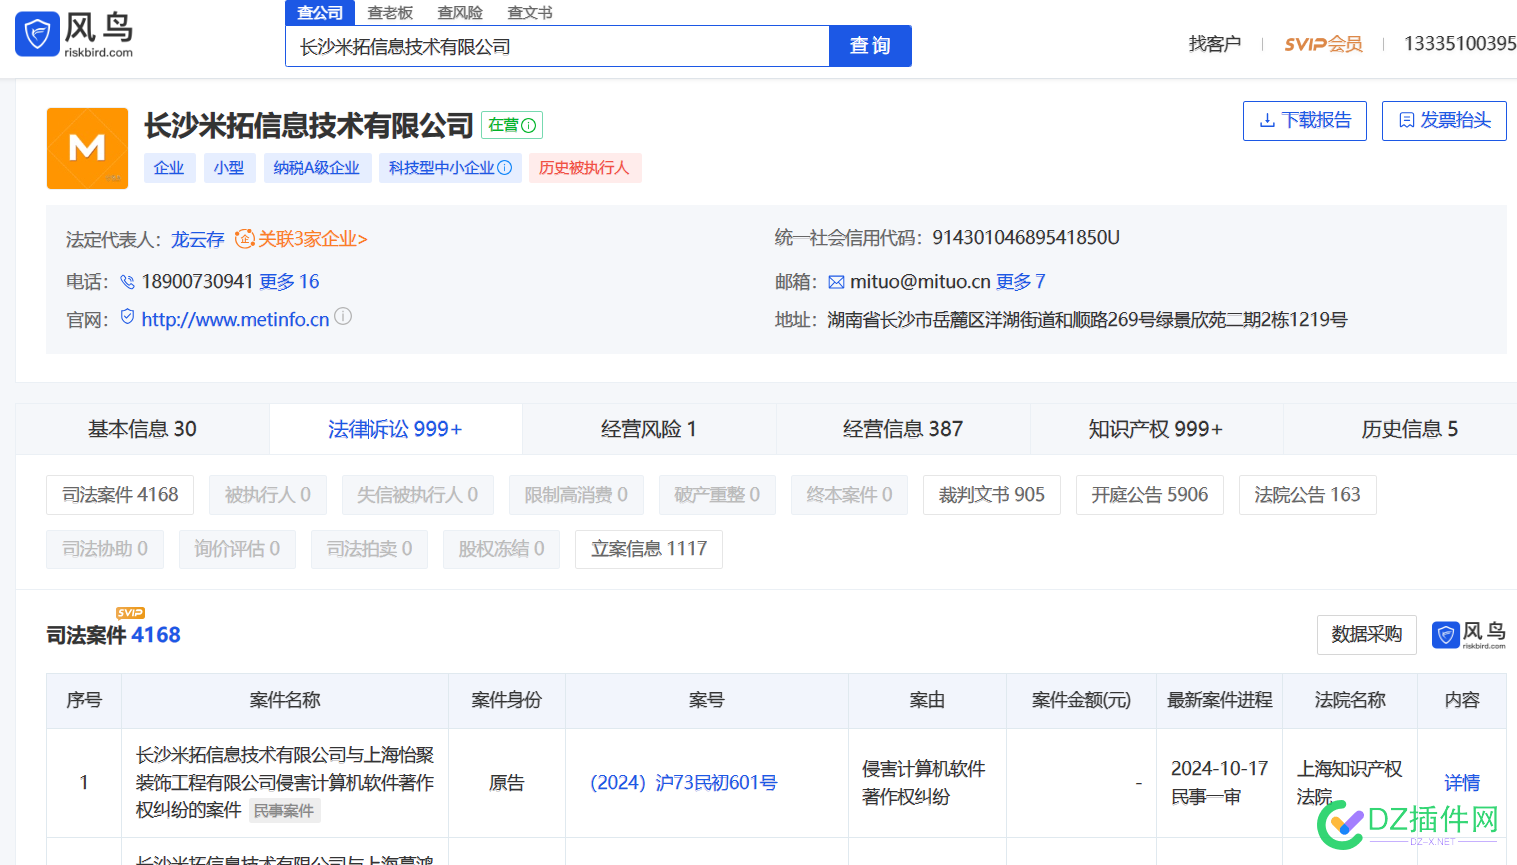
Task: Select 知识产权 999+ tab
Action: point(1156,429)
